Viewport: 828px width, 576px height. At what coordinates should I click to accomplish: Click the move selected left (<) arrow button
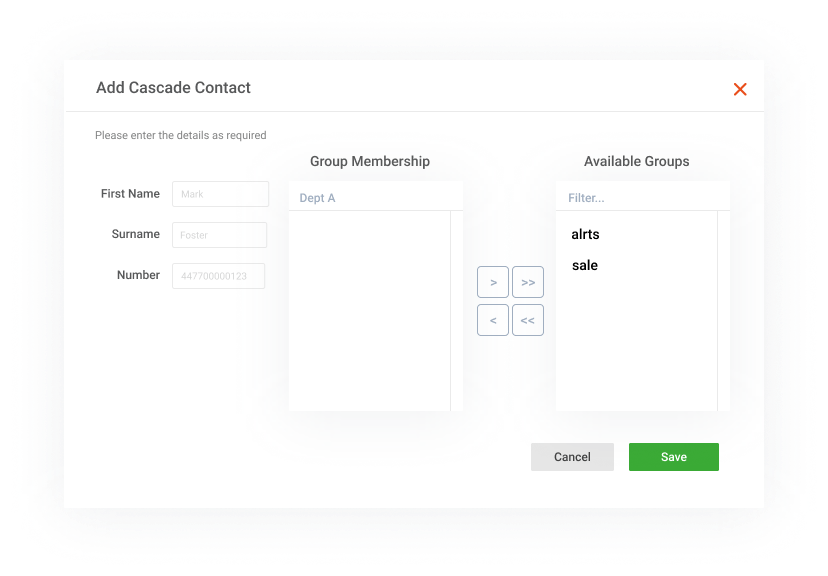(x=493, y=321)
